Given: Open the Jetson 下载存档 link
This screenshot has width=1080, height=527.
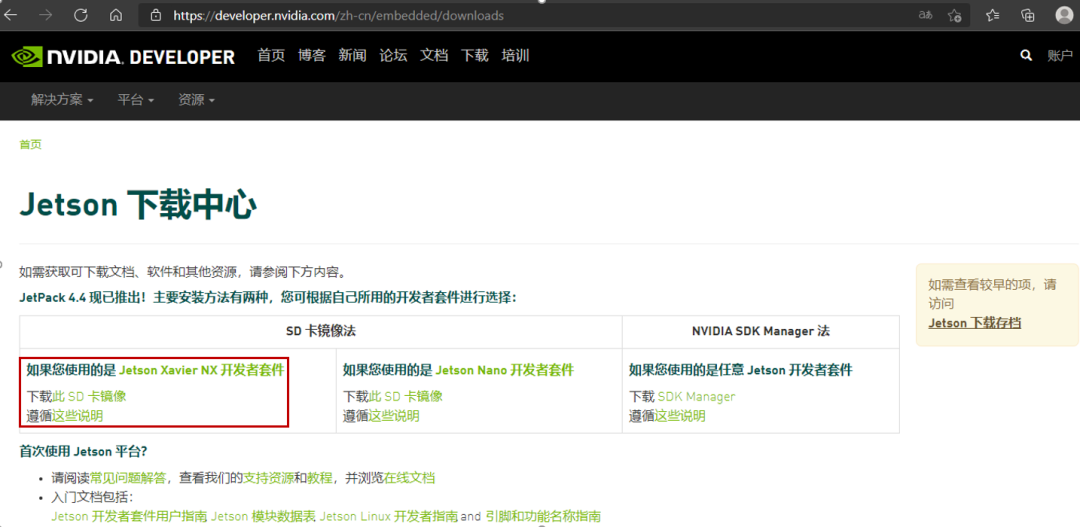Looking at the screenshot, I should [x=975, y=323].
